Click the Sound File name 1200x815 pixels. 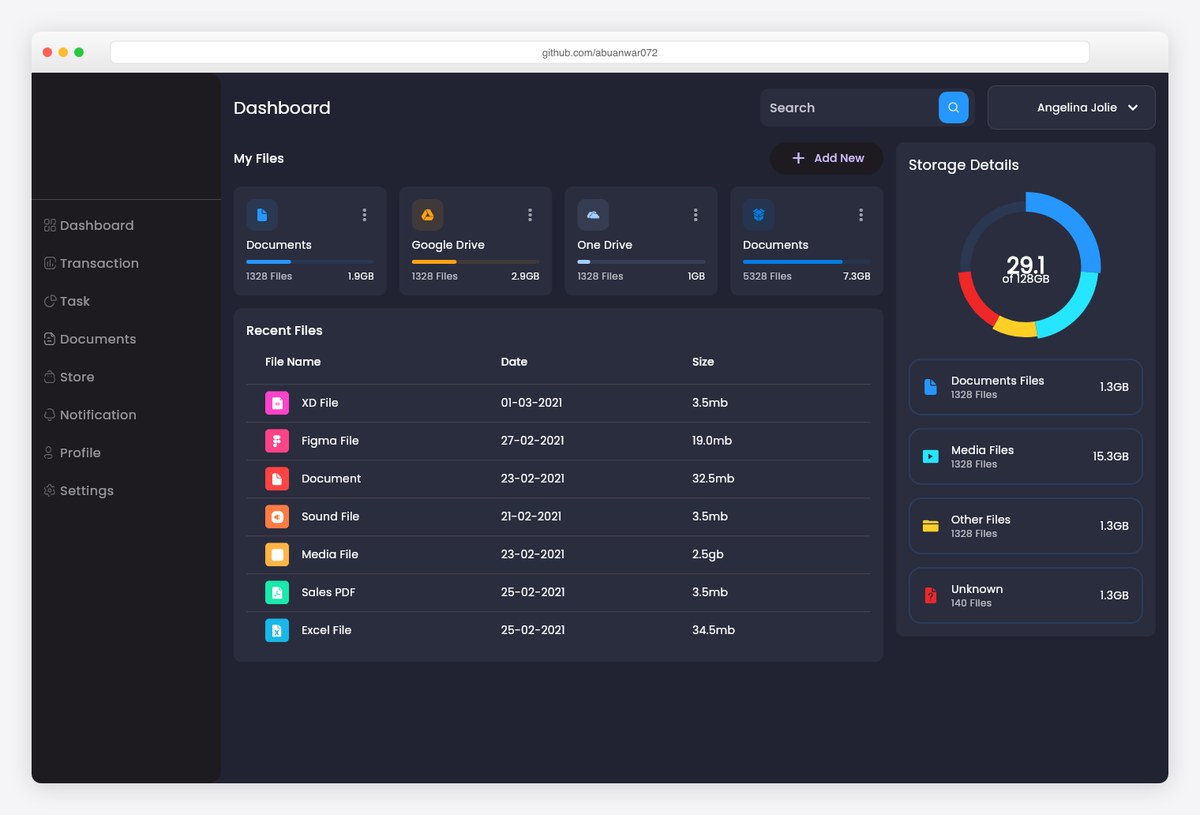click(x=330, y=517)
